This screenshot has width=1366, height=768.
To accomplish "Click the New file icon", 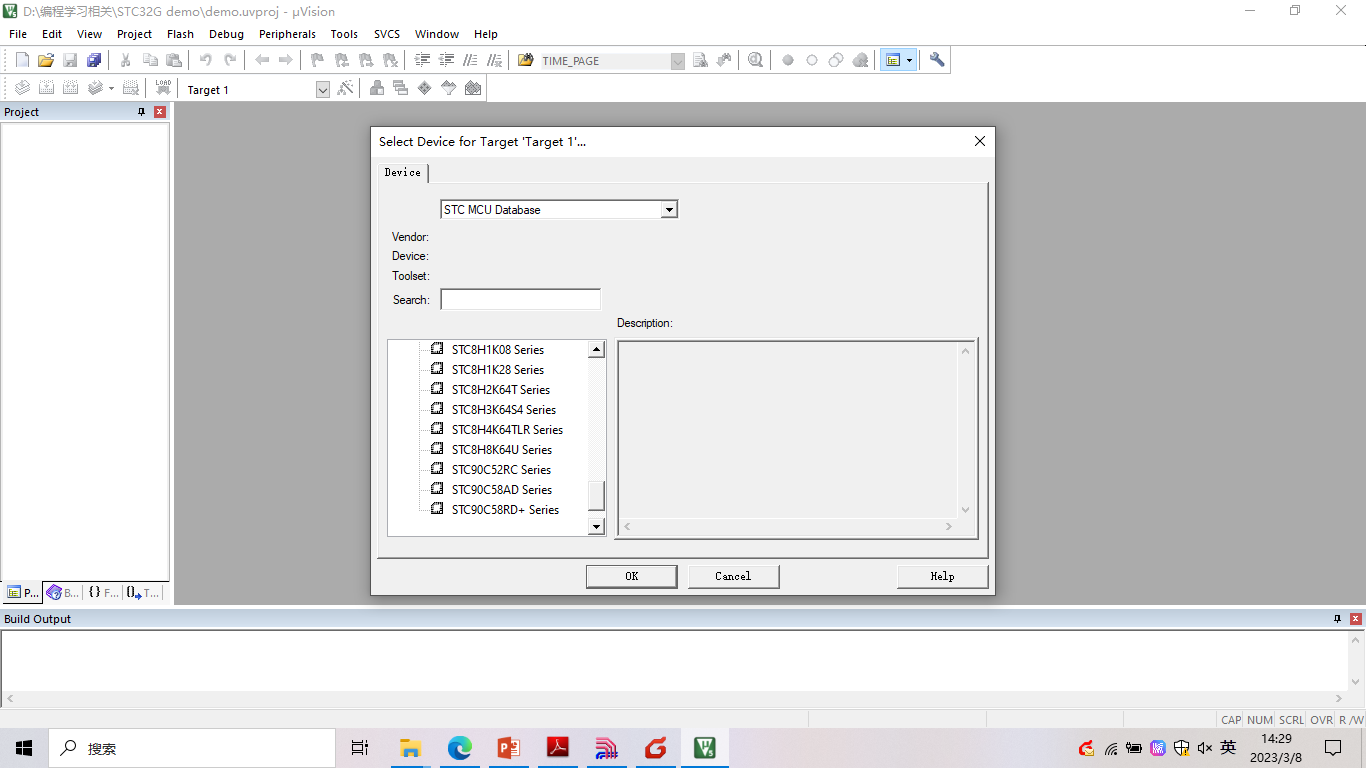I will [x=22, y=60].
